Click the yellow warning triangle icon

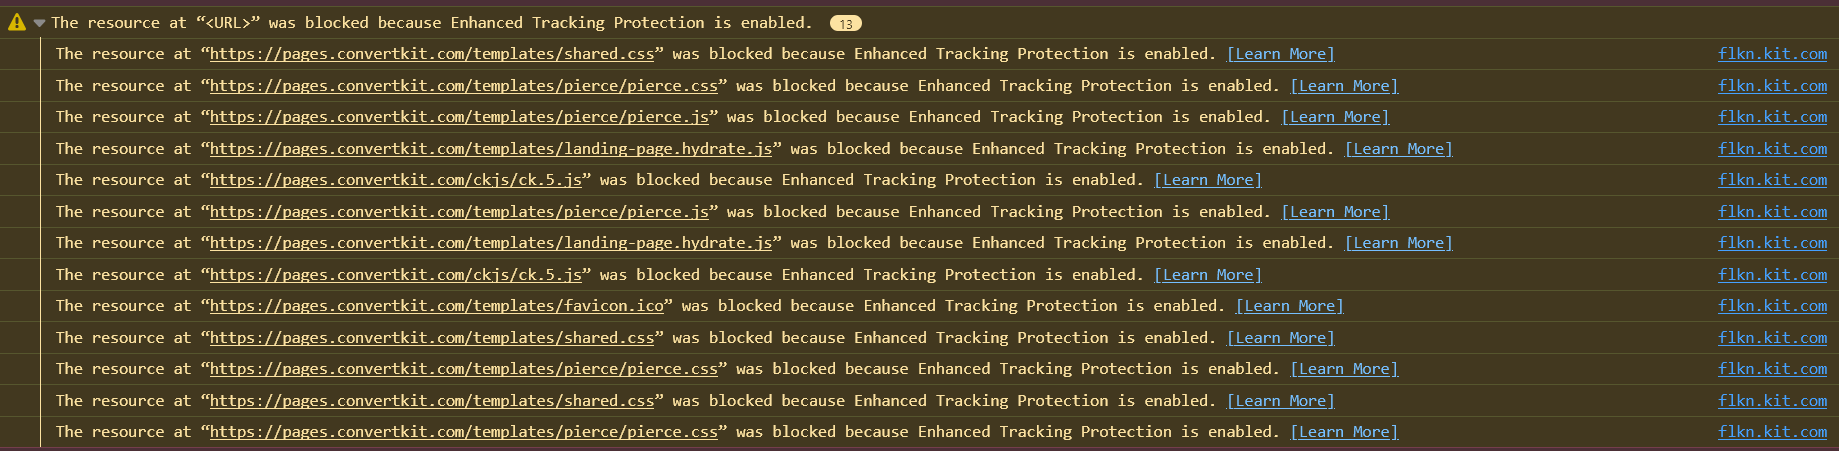[17, 22]
